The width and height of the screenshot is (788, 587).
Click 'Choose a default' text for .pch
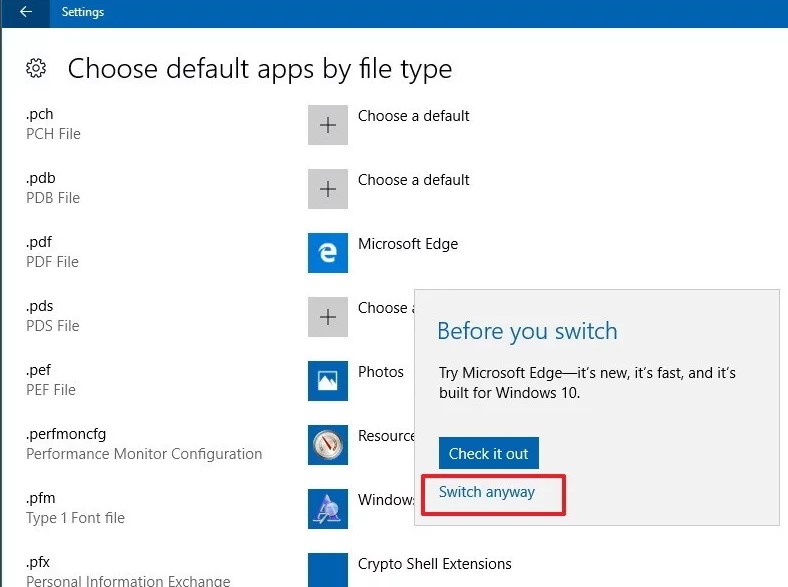pyautogui.click(x=413, y=116)
